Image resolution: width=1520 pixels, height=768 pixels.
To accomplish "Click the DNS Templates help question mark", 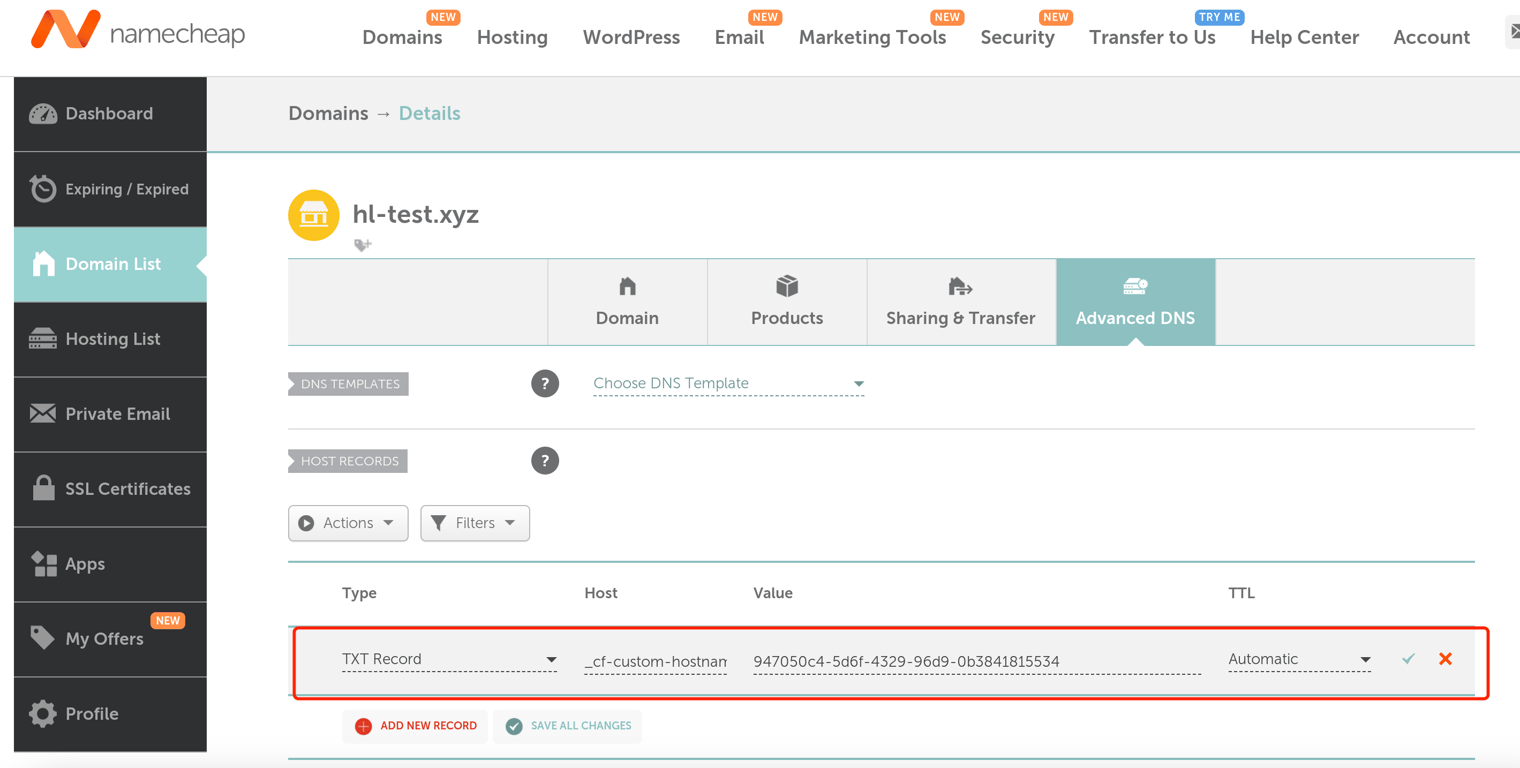I will click(545, 384).
